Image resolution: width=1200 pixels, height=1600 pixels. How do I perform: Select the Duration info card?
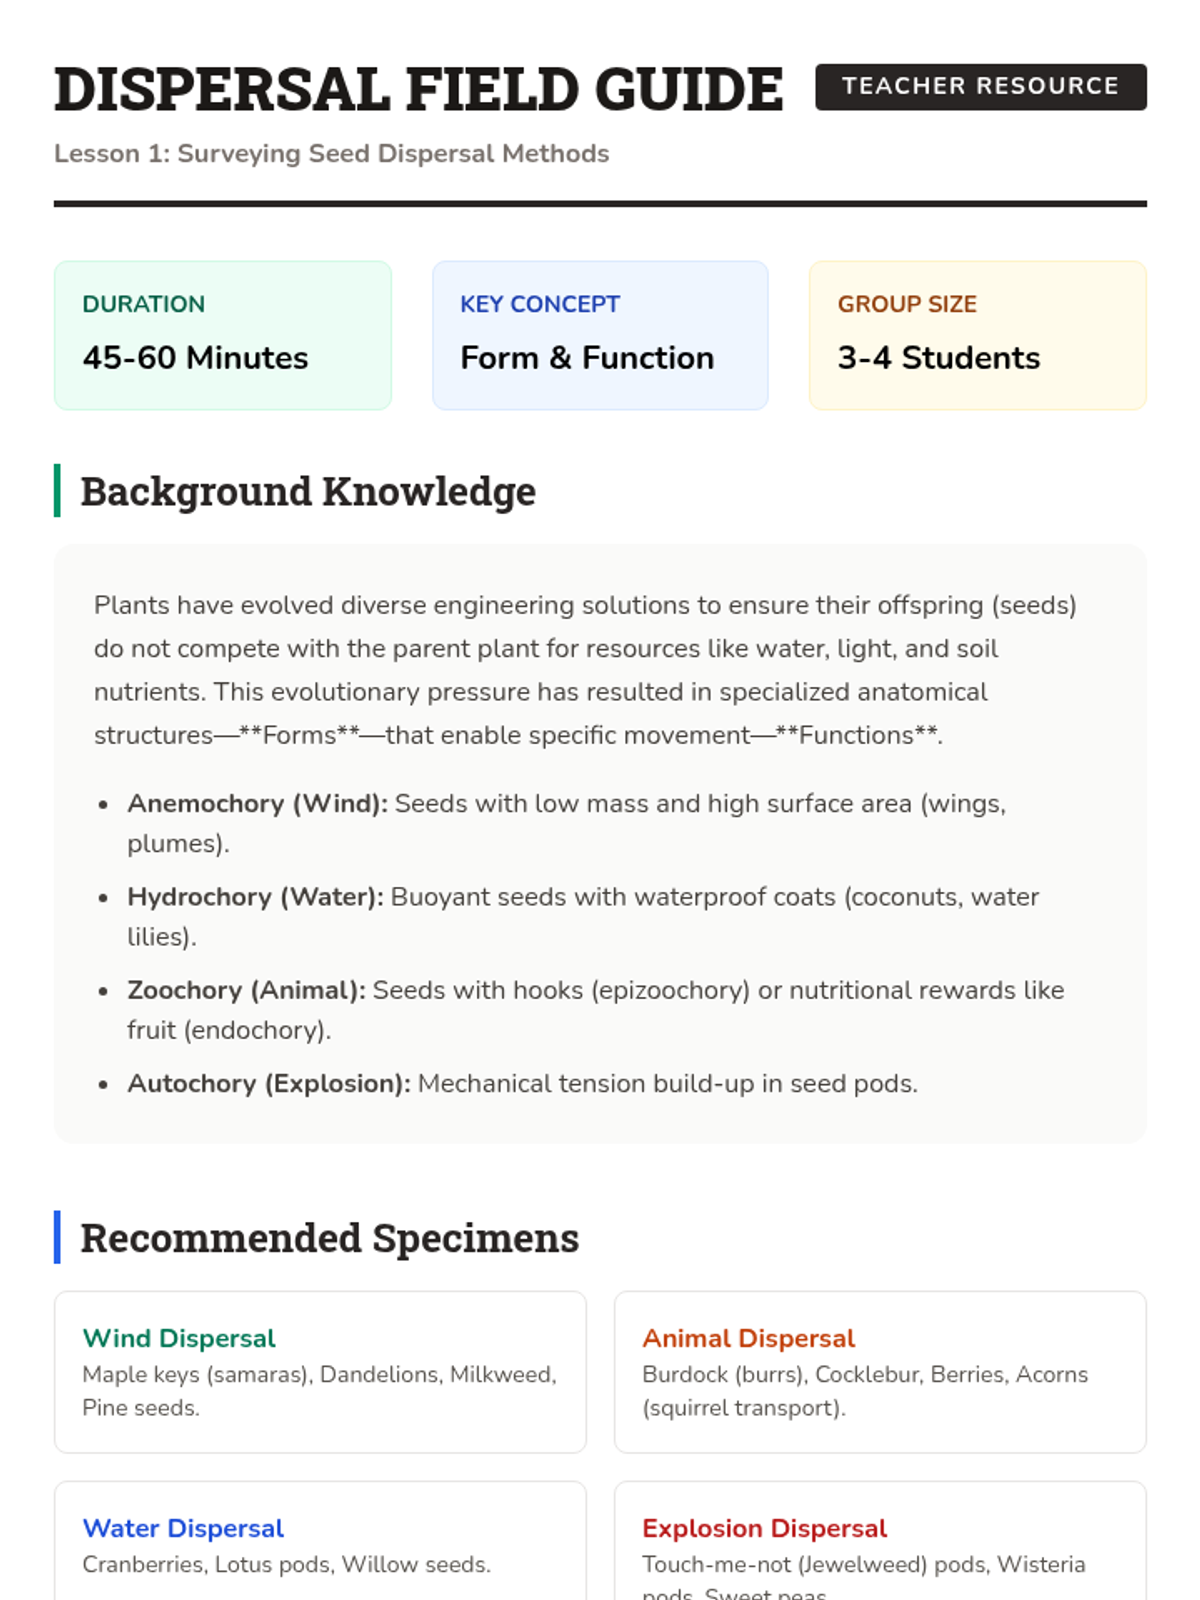pos(222,335)
